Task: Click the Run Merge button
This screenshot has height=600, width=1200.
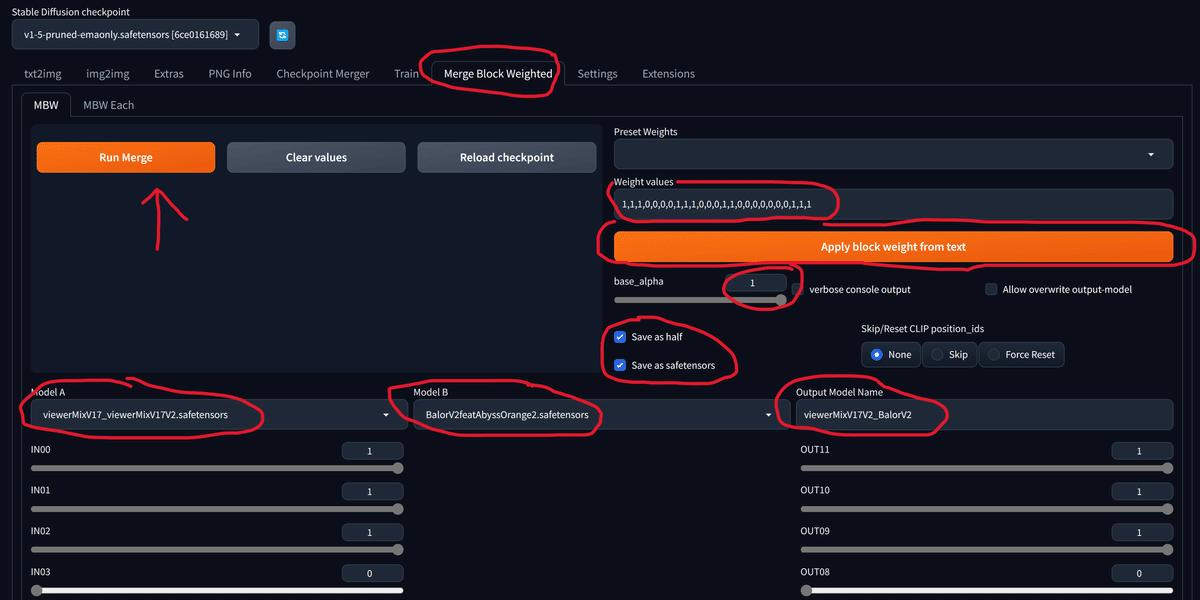Action: [x=126, y=157]
